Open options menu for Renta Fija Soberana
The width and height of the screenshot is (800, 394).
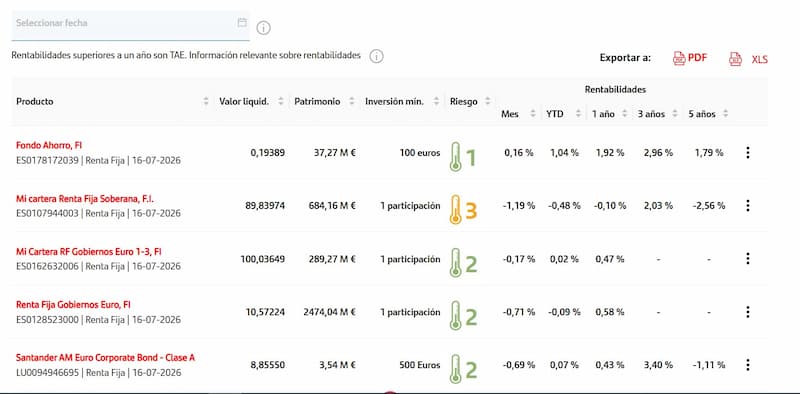tap(747, 206)
